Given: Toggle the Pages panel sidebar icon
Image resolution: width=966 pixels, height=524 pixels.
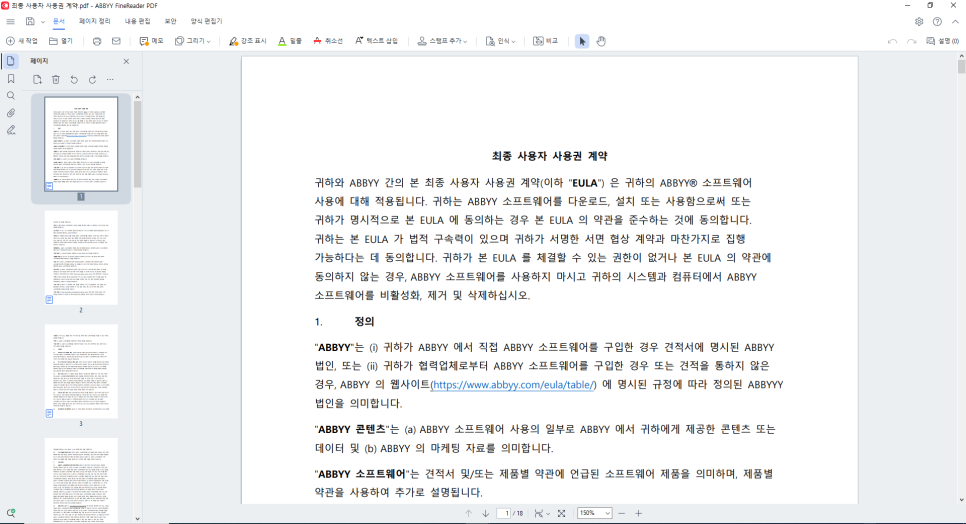Looking at the screenshot, I should point(10,61).
